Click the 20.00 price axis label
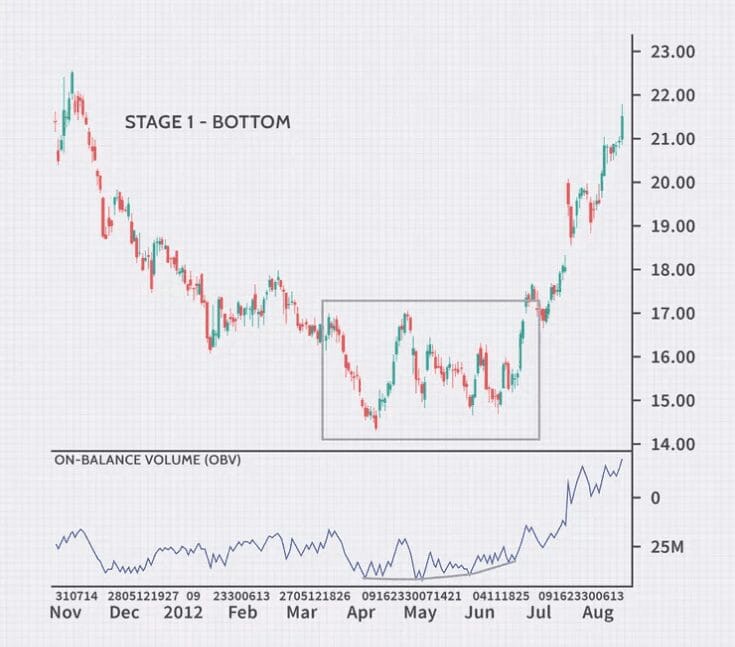This screenshot has width=735, height=647. pos(673,182)
